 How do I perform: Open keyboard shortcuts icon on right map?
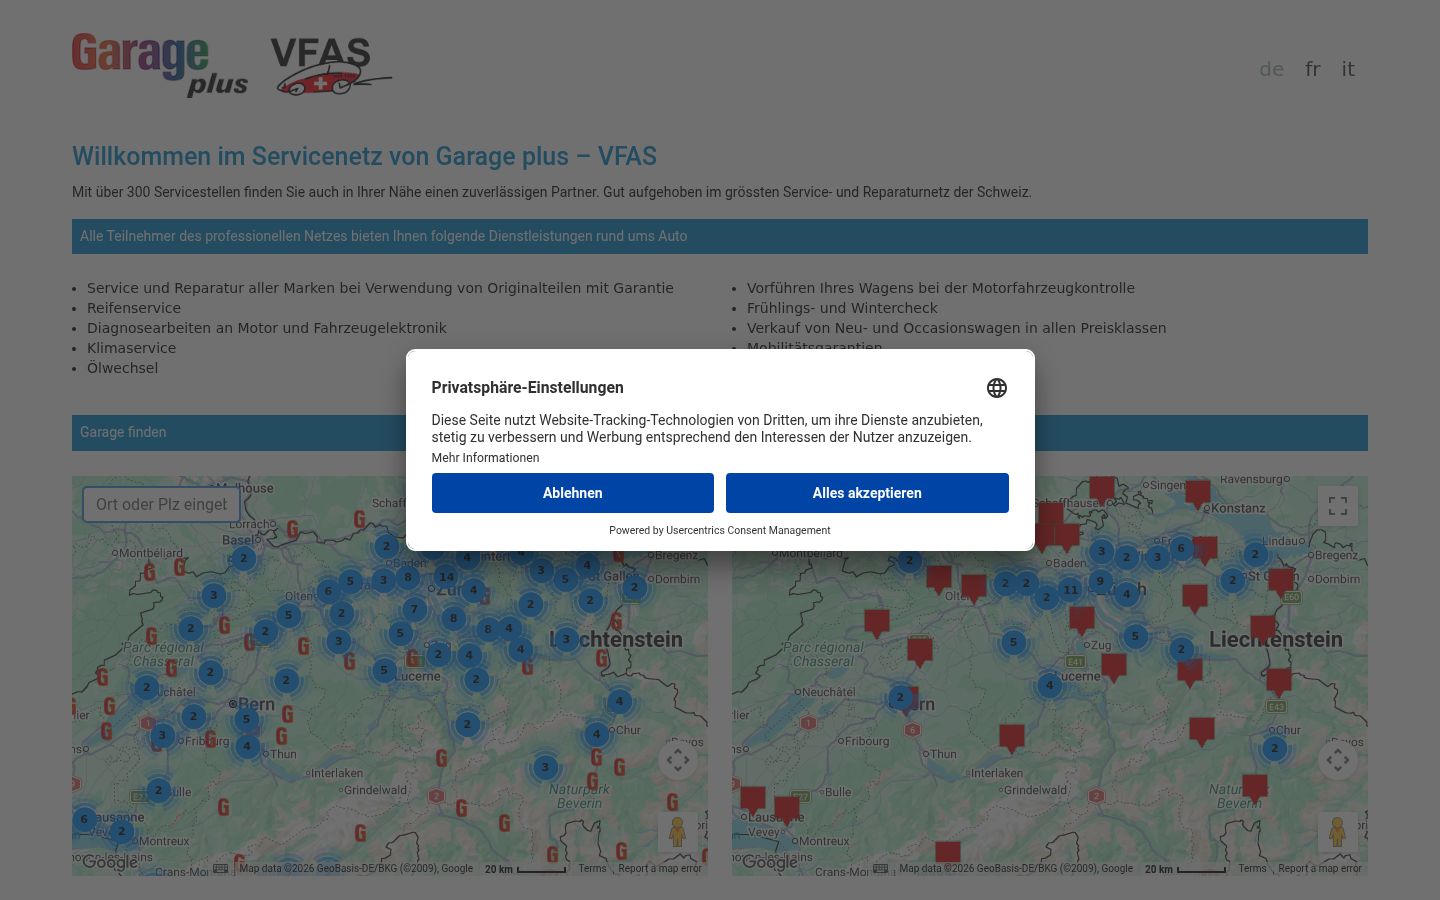[x=880, y=868]
